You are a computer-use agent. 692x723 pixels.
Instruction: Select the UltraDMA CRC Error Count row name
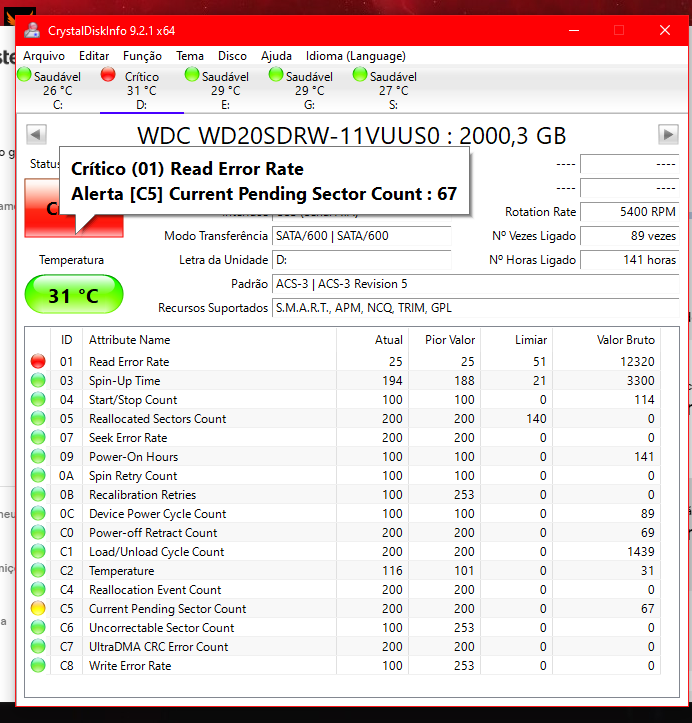pyautogui.click(x=159, y=647)
